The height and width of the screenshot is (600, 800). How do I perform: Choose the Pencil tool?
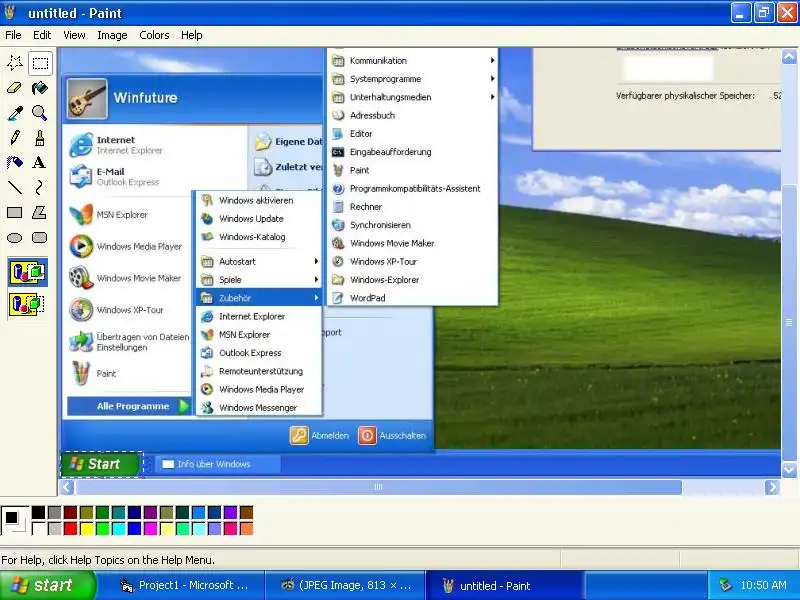click(x=15, y=138)
